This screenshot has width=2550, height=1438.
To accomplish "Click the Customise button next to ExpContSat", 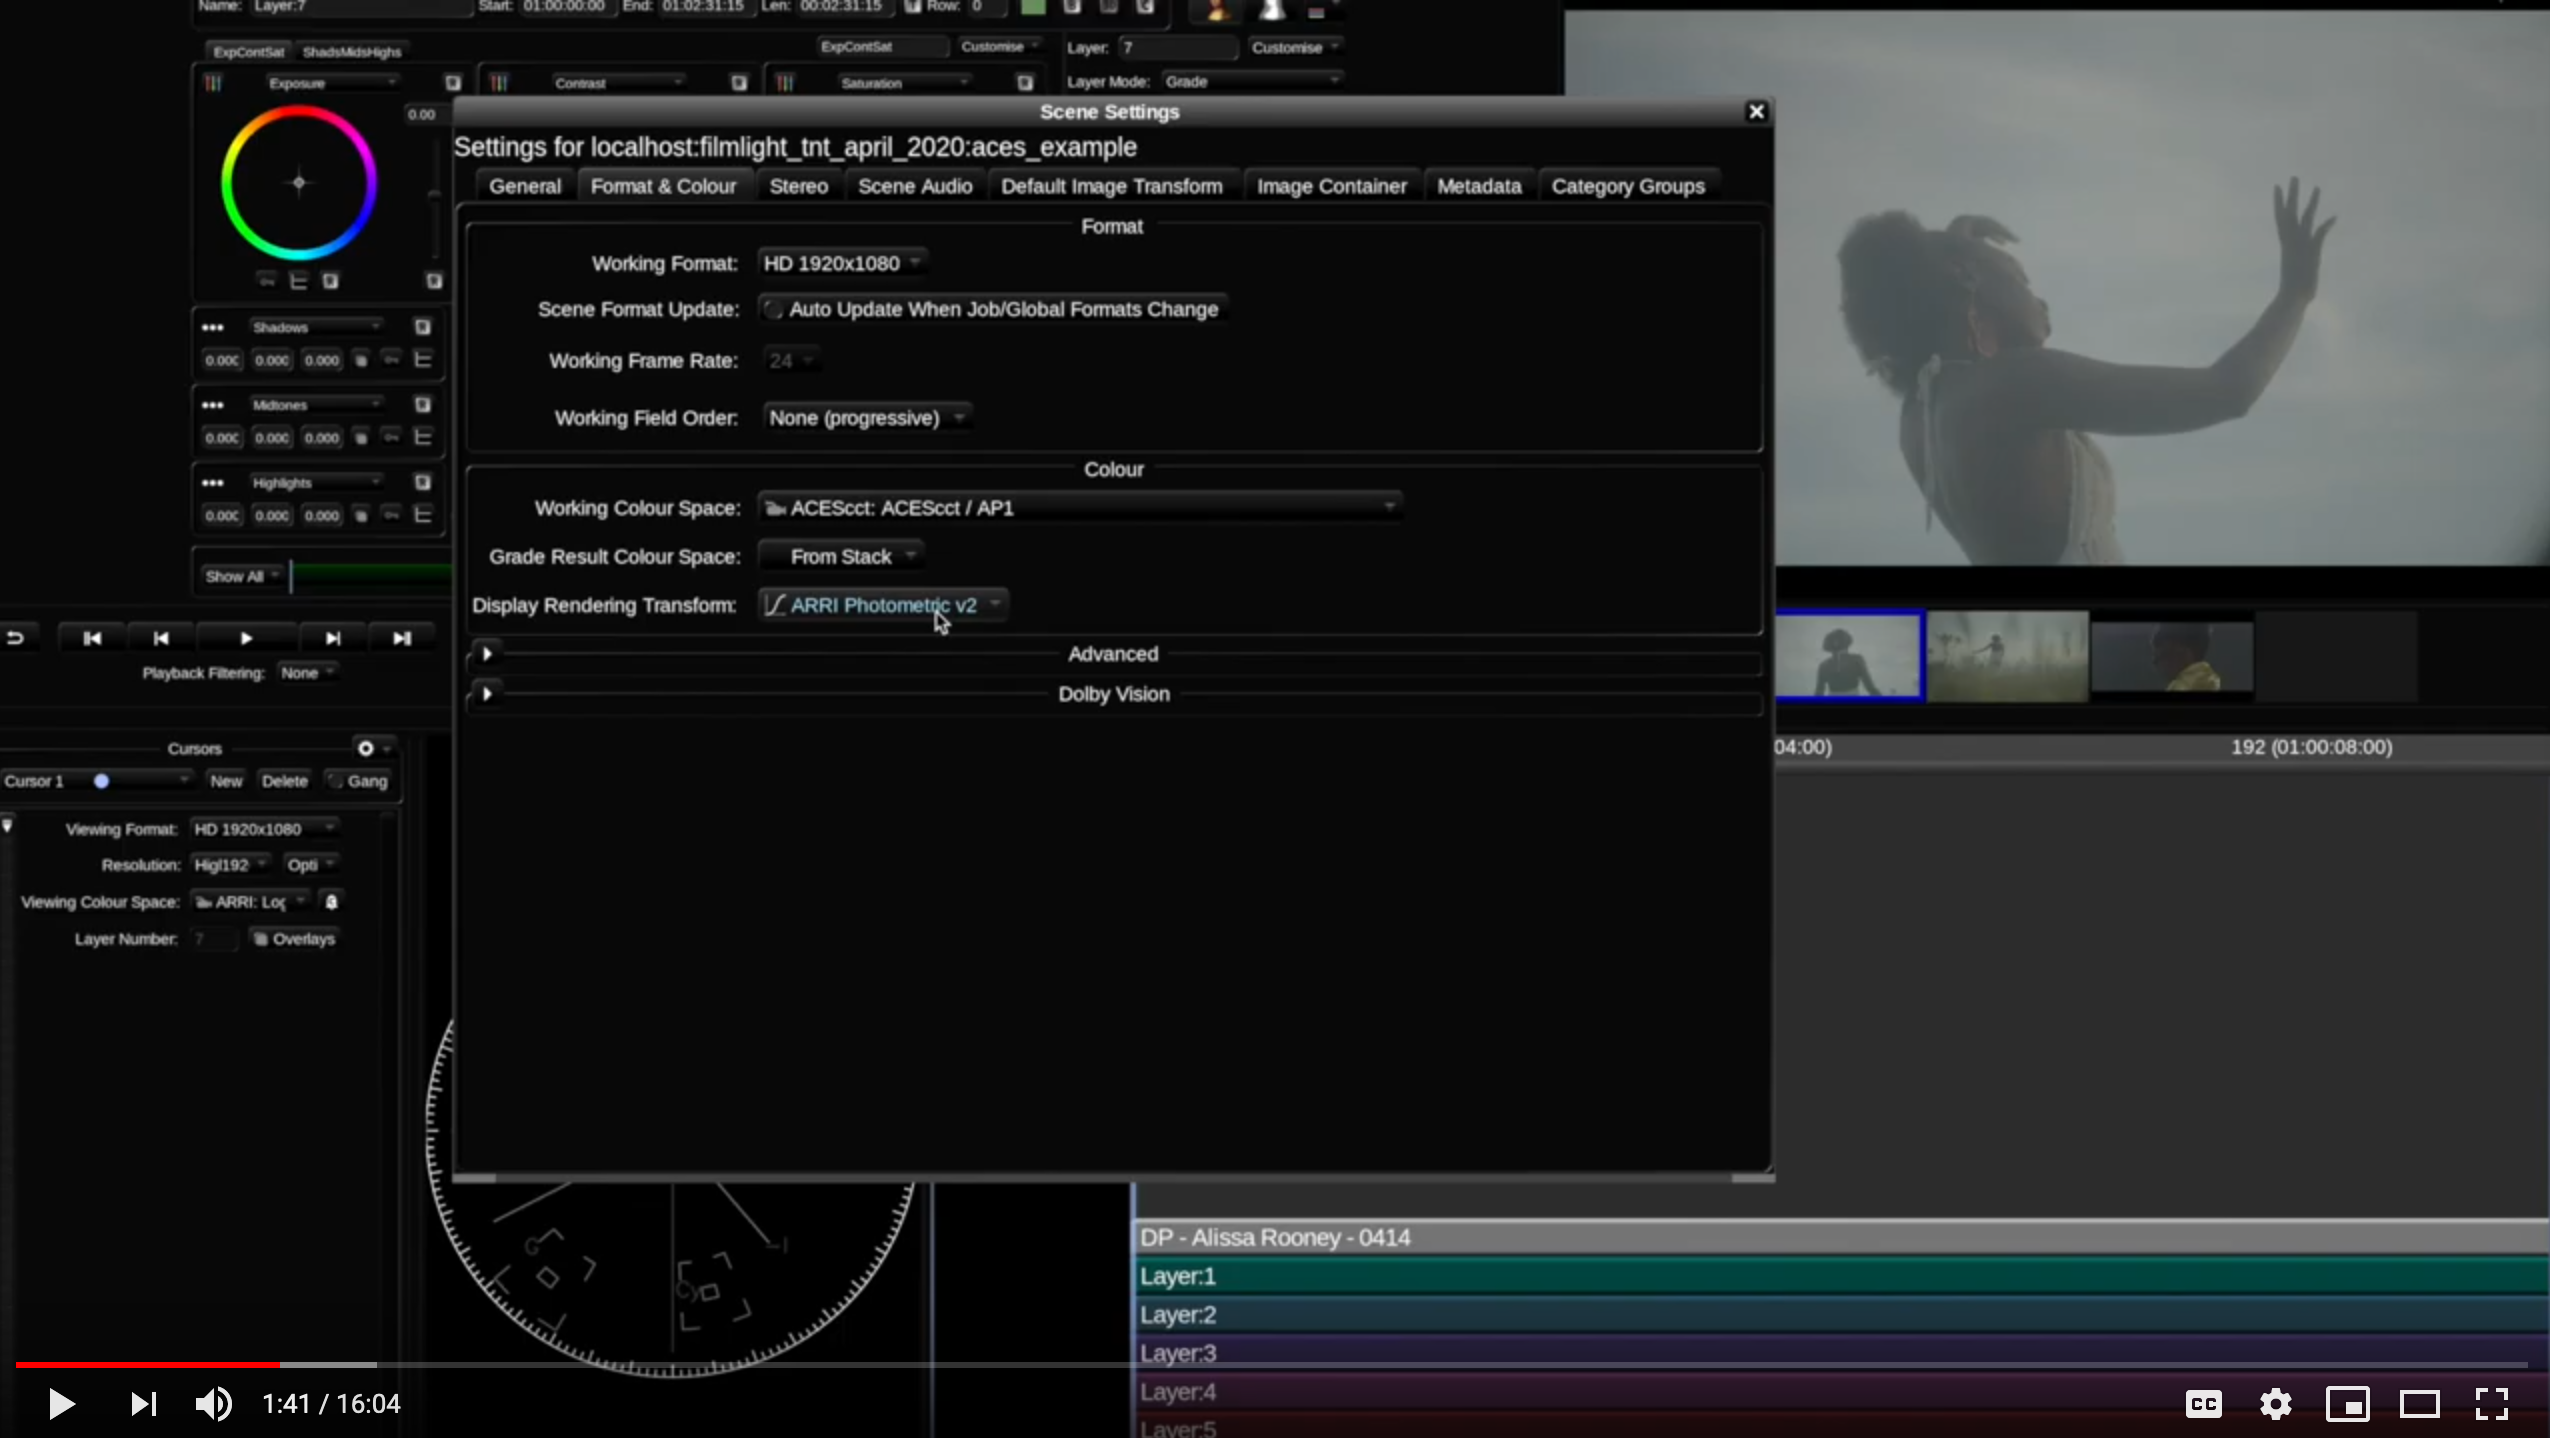I will click(x=1000, y=46).
